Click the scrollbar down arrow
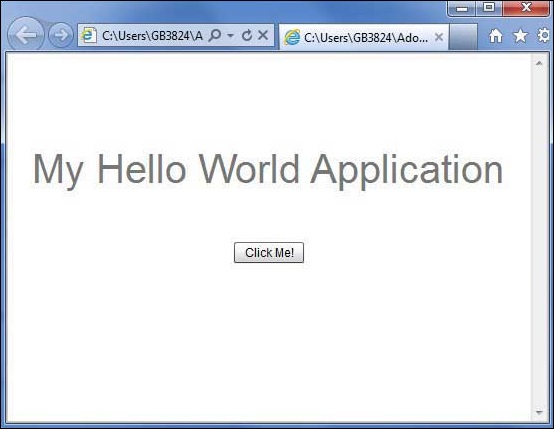 539,412
